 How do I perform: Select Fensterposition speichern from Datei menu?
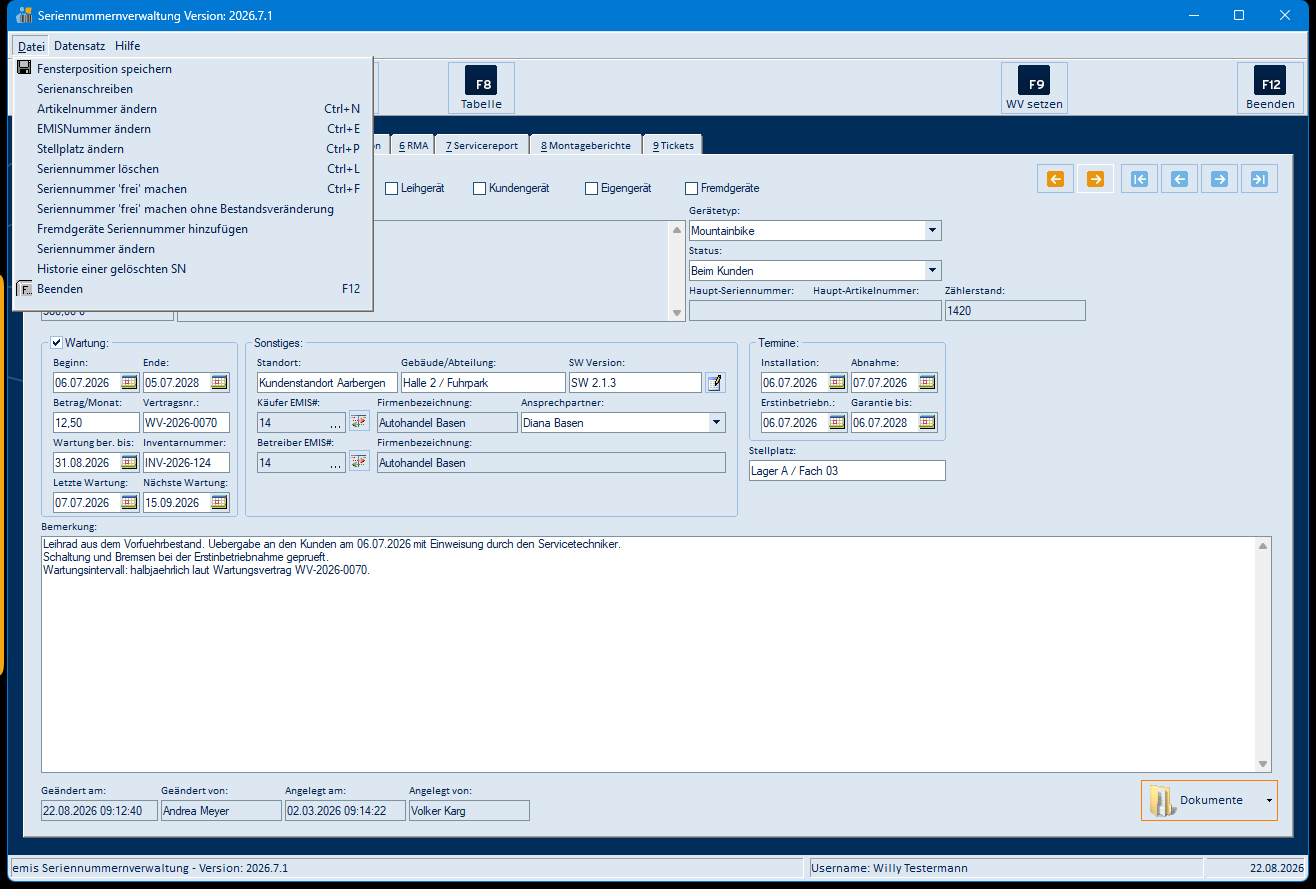[193, 69]
